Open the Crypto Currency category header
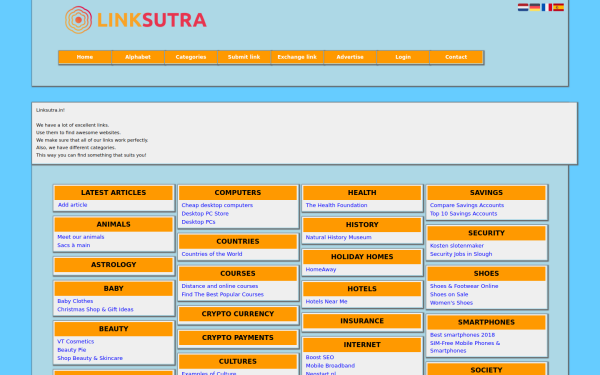This screenshot has width=600, height=375. coord(238,314)
